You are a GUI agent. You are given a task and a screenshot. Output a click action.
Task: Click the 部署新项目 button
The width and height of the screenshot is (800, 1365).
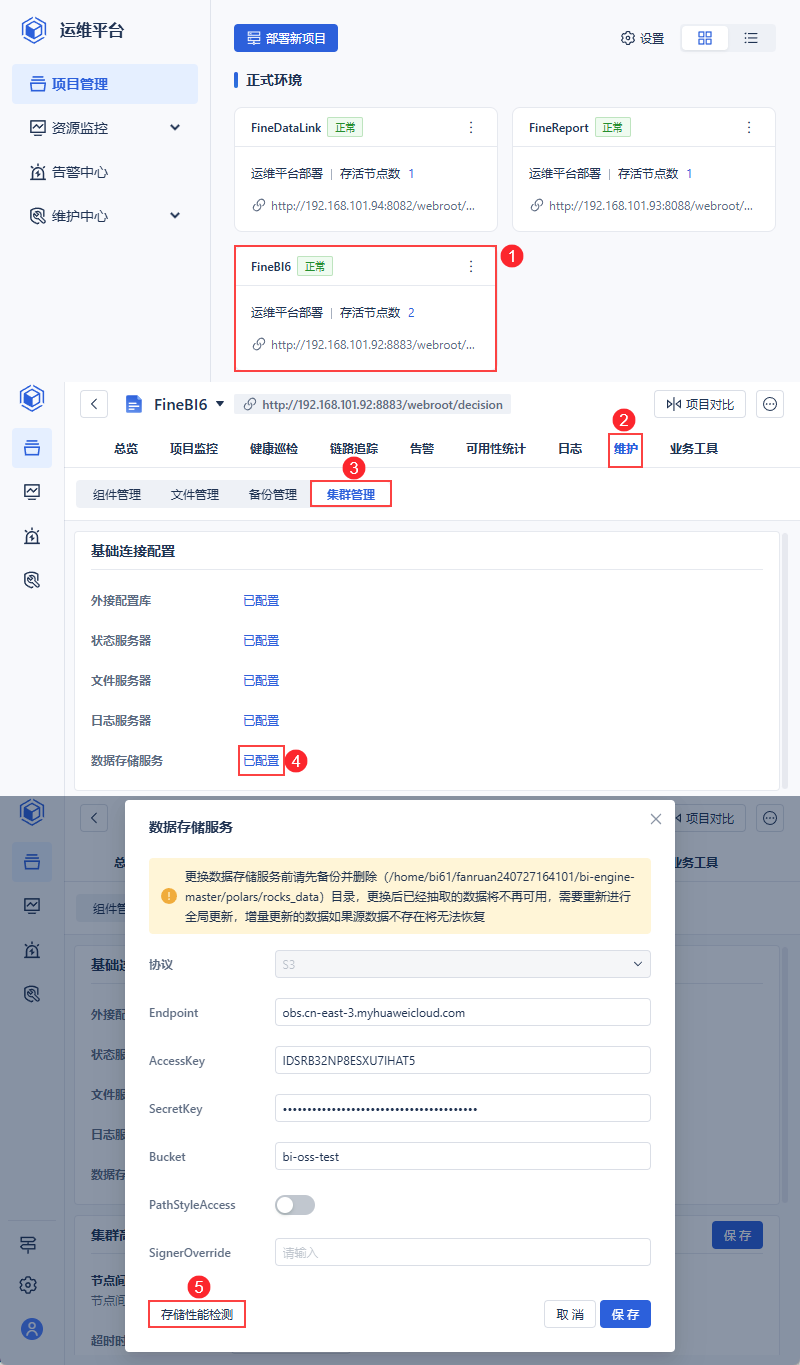pyautogui.click(x=286, y=38)
